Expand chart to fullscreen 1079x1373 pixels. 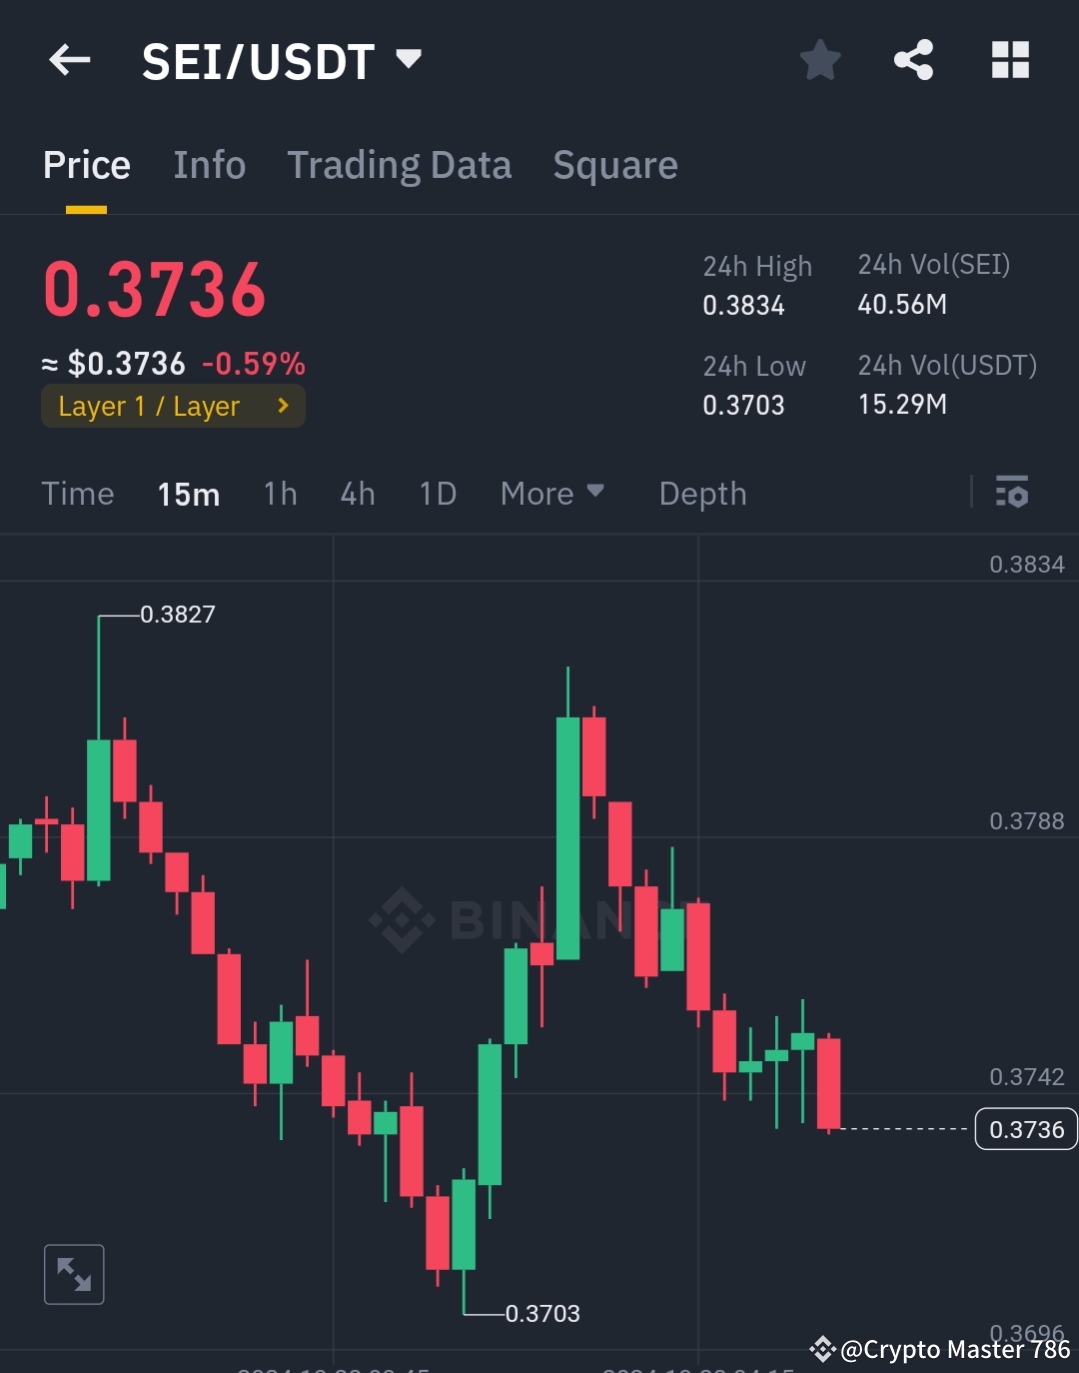pyautogui.click(x=73, y=1274)
